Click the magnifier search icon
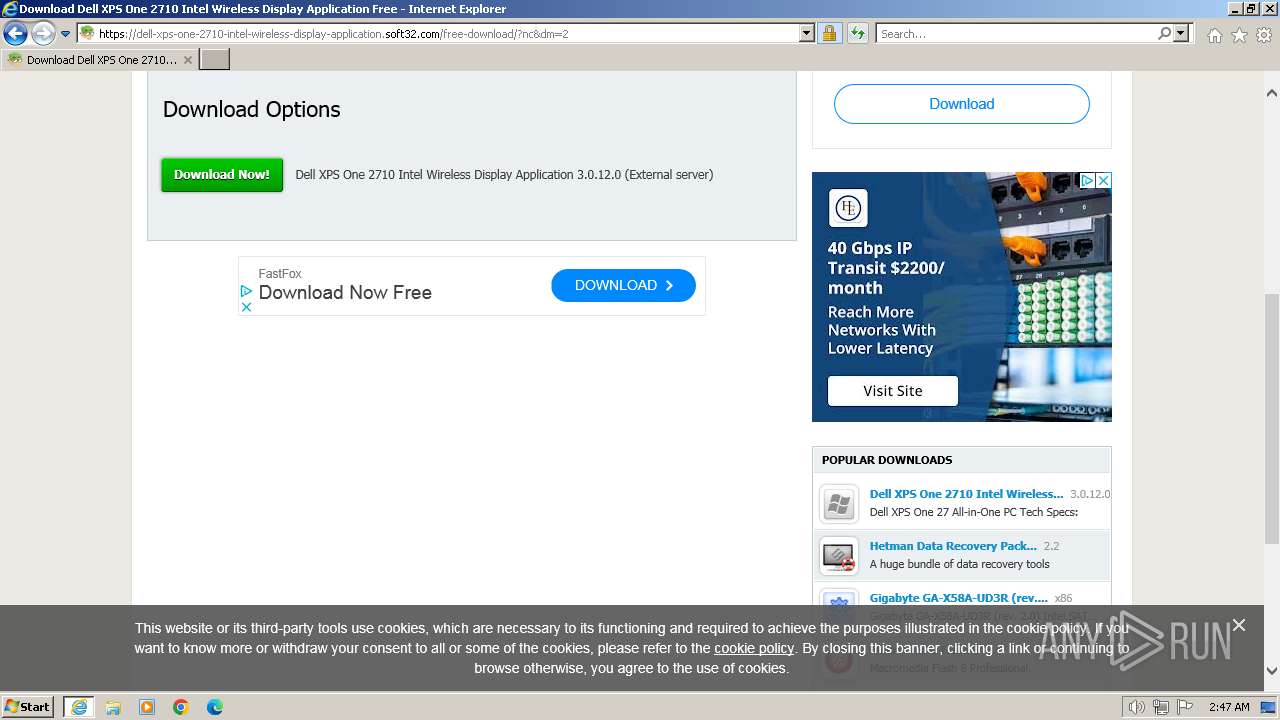Image resolution: width=1280 pixels, height=720 pixels. click(1164, 33)
